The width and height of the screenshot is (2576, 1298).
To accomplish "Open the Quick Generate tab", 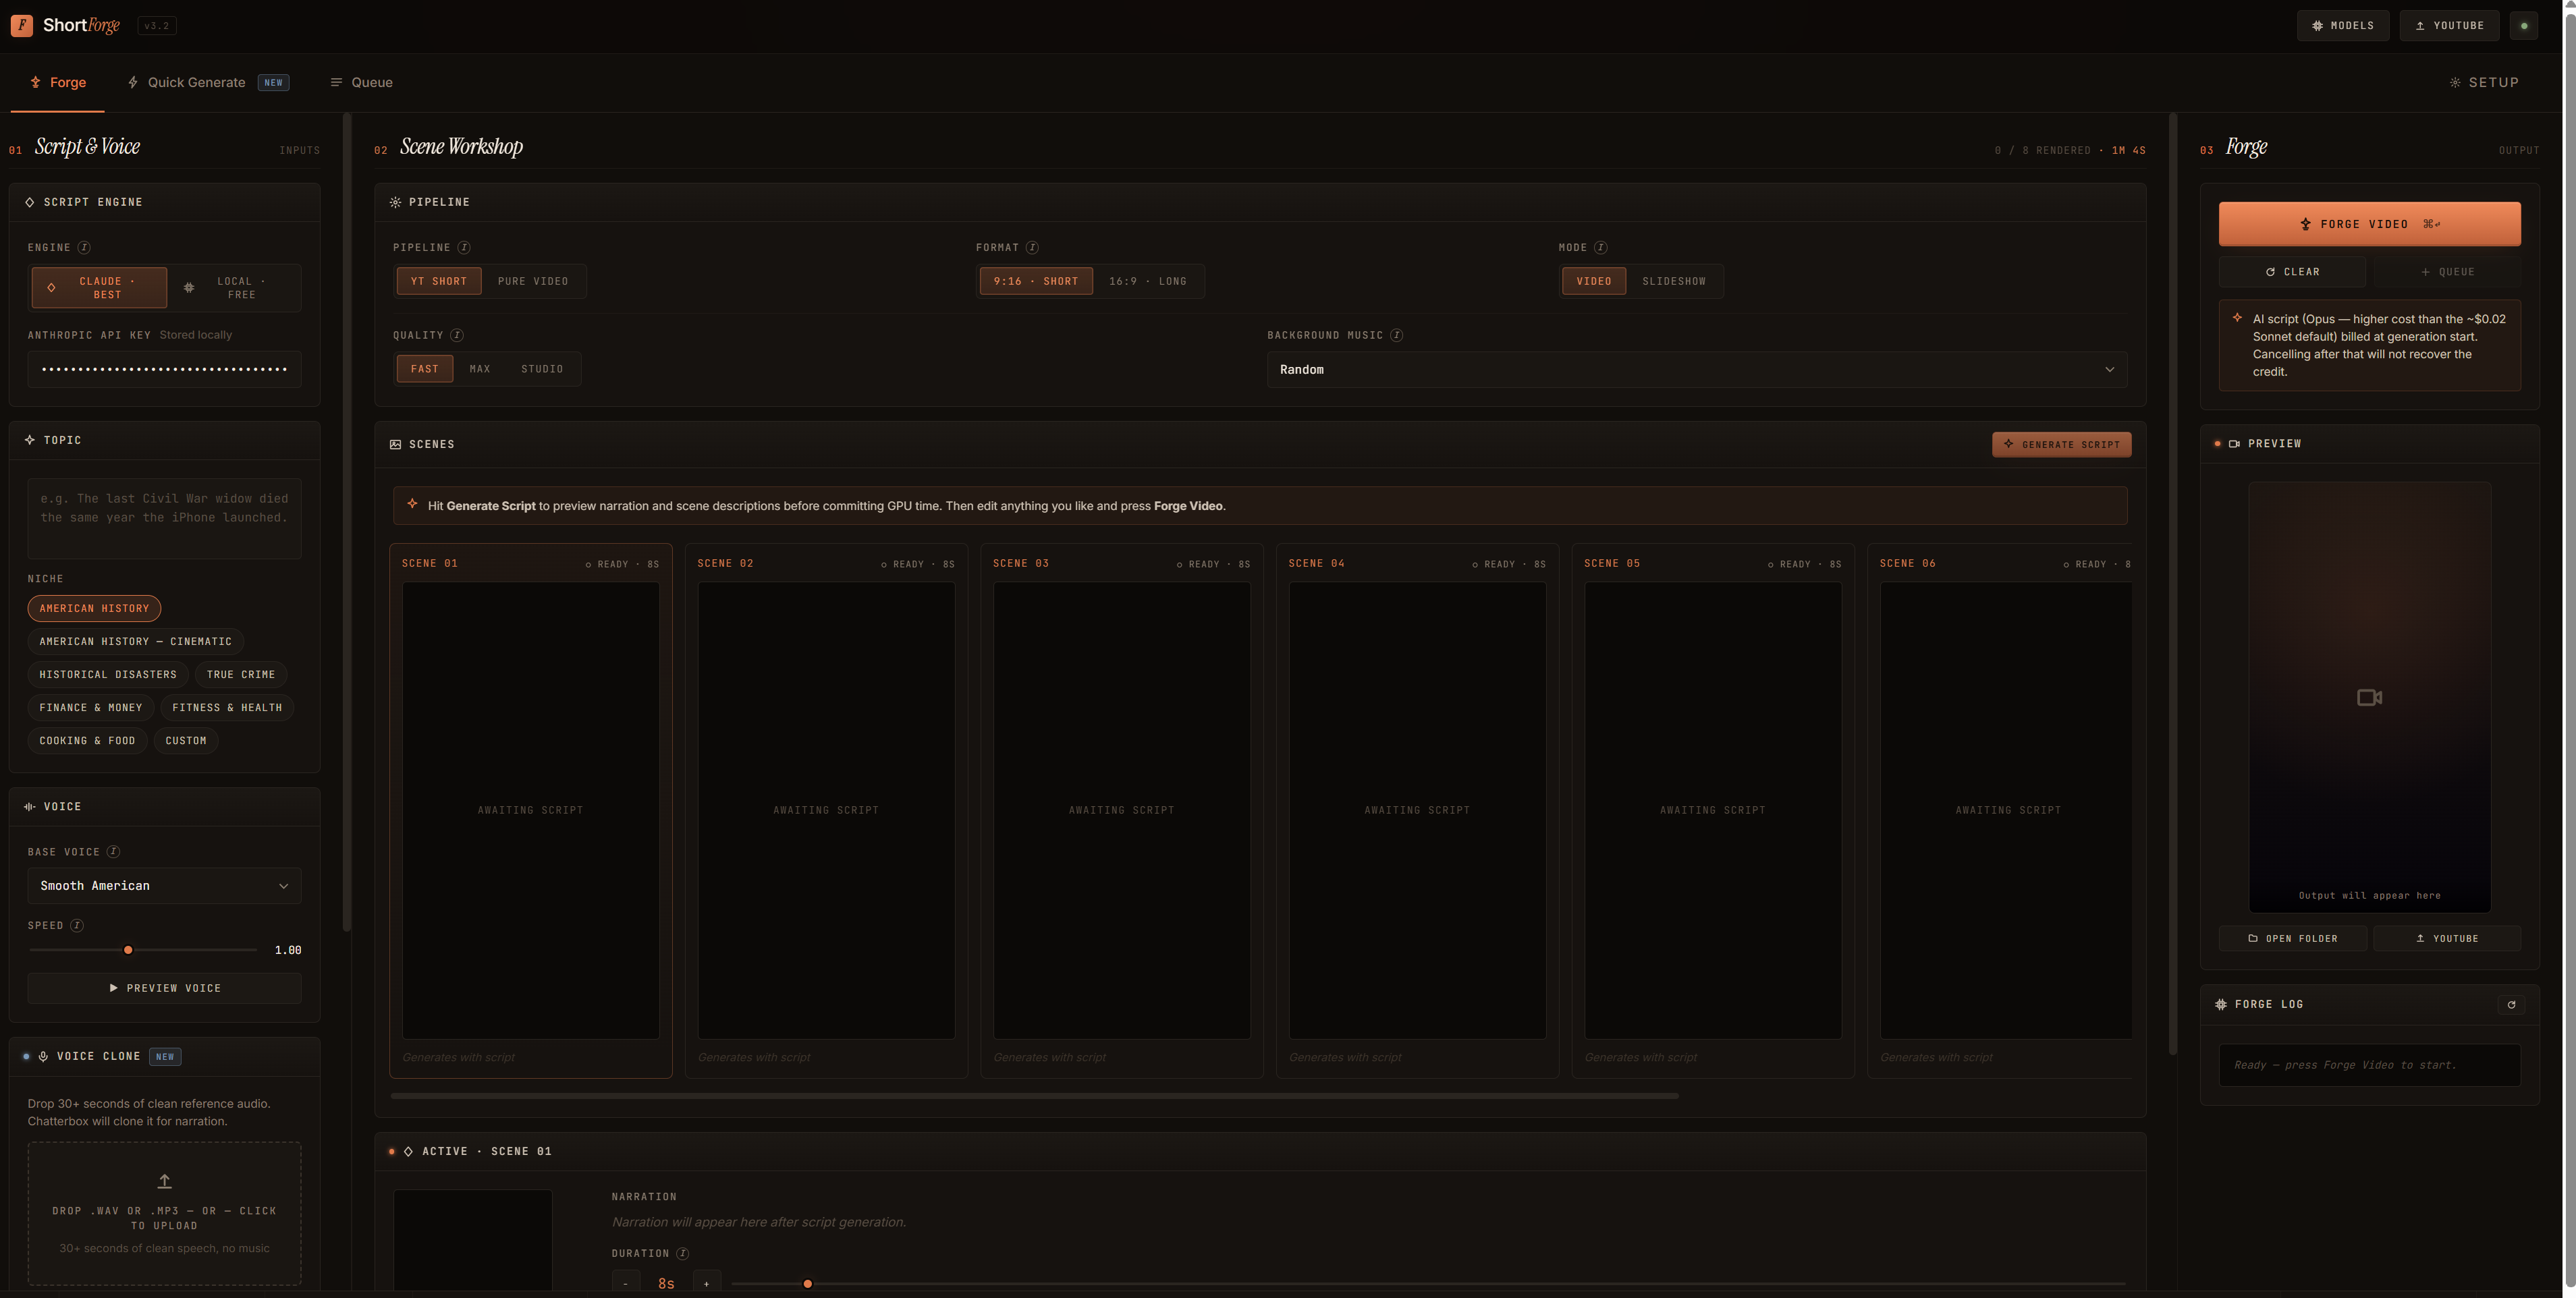I will pyautogui.click(x=208, y=83).
